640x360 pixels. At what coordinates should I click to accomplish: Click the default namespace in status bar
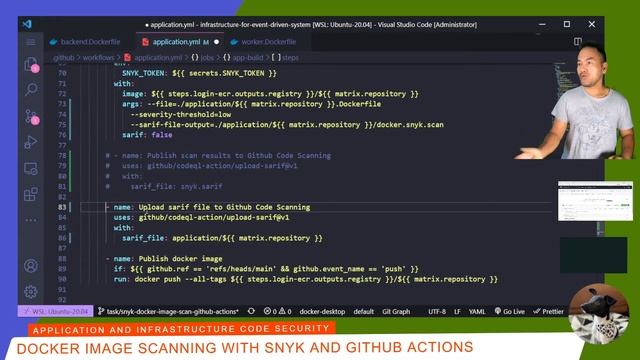pyautogui.click(x=363, y=311)
